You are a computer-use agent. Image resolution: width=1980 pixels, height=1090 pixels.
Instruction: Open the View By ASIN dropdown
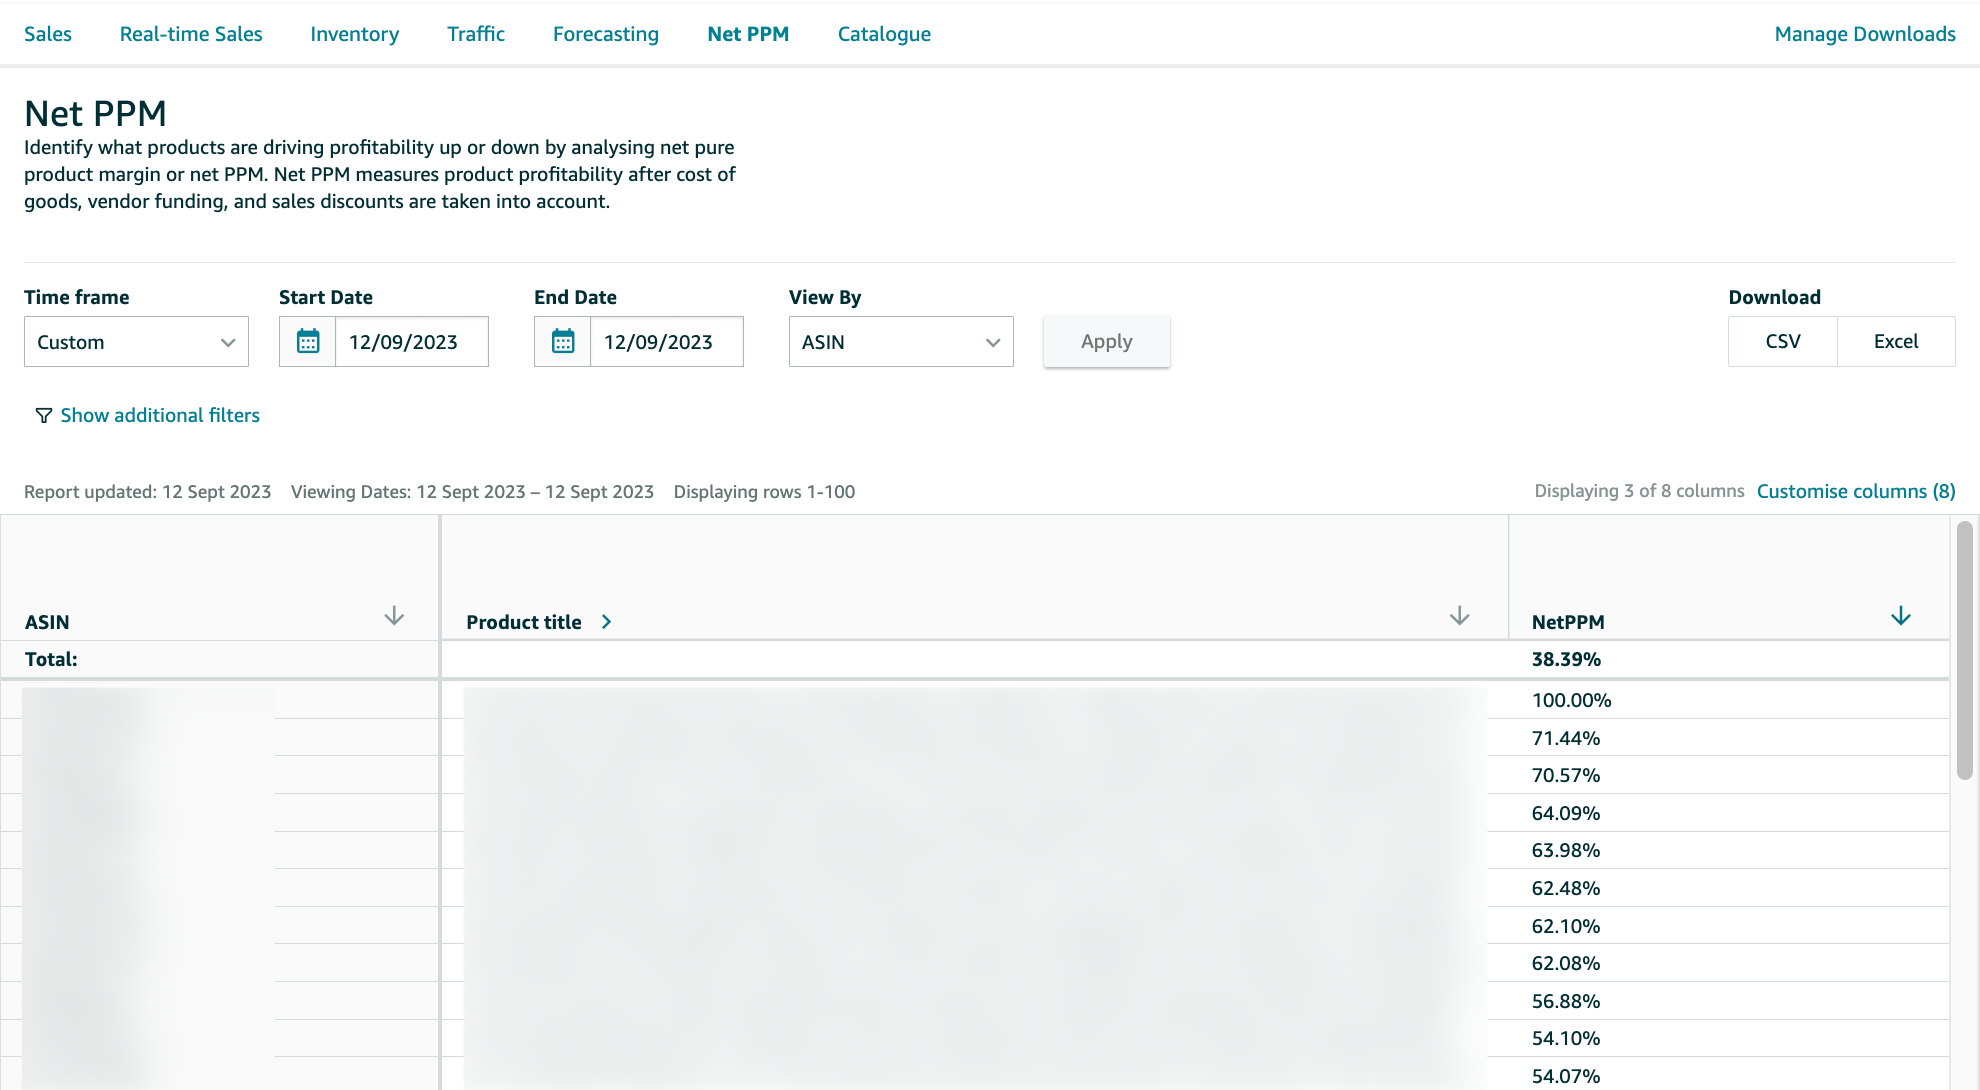tap(900, 341)
